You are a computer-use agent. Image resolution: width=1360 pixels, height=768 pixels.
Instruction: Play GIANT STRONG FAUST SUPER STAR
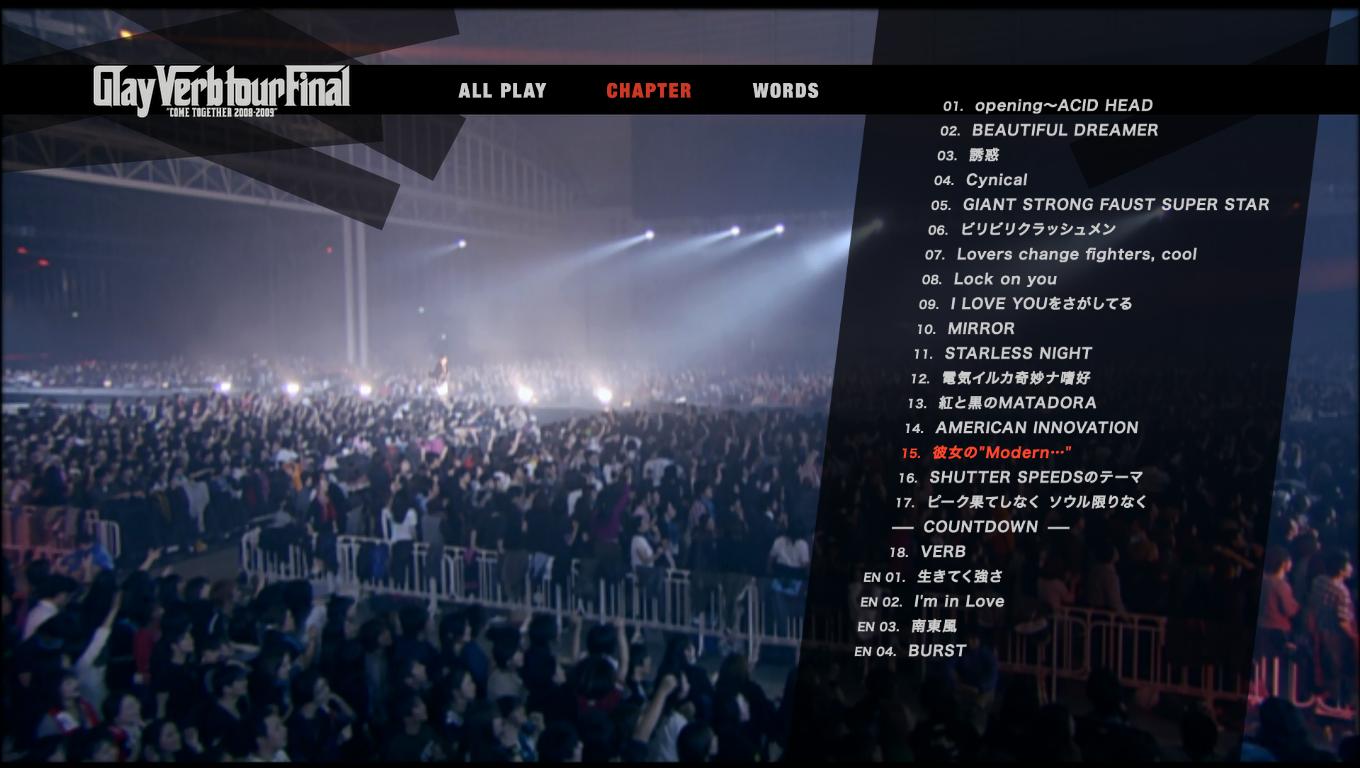(1100, 205)
